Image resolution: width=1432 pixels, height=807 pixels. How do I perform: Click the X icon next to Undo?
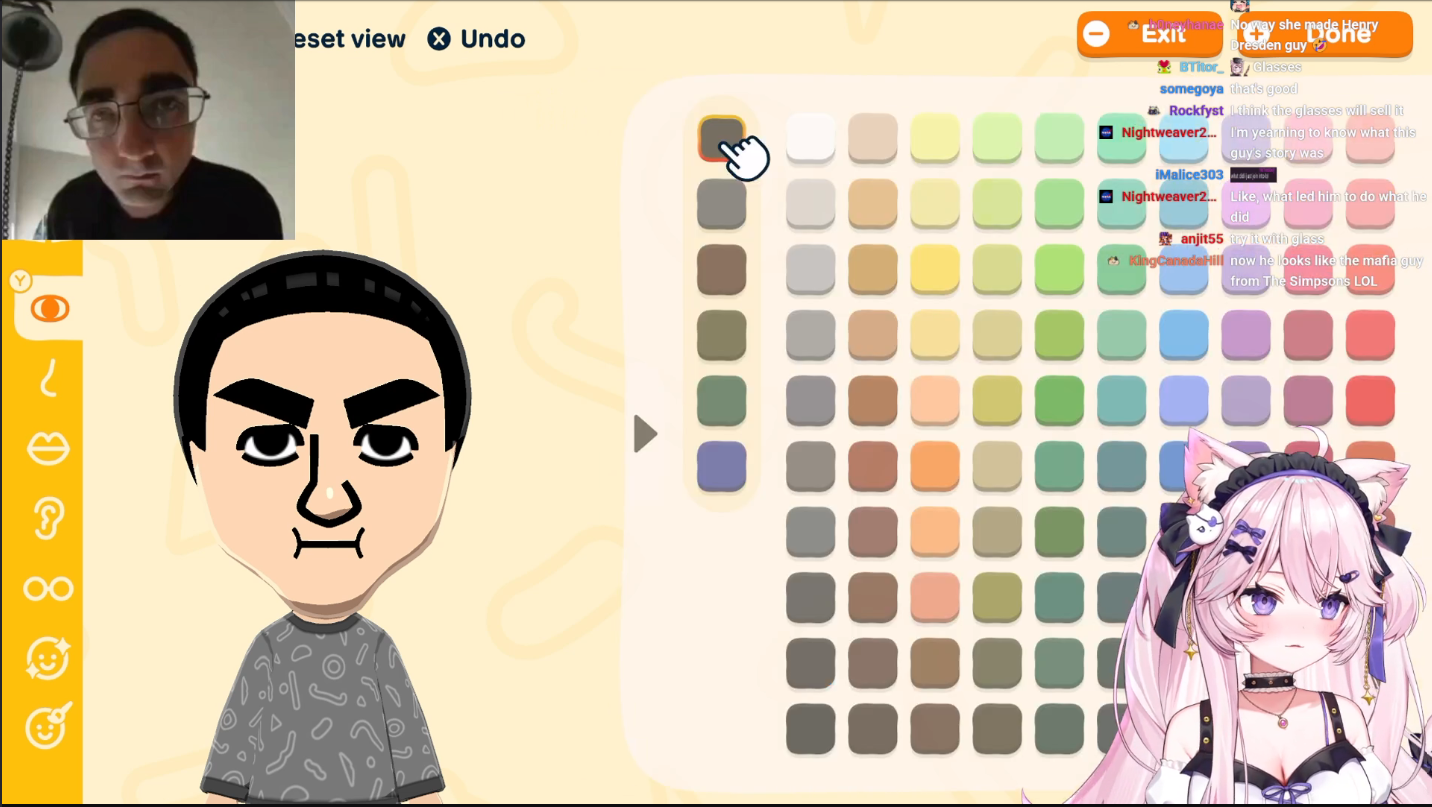[x=439, y=39]
